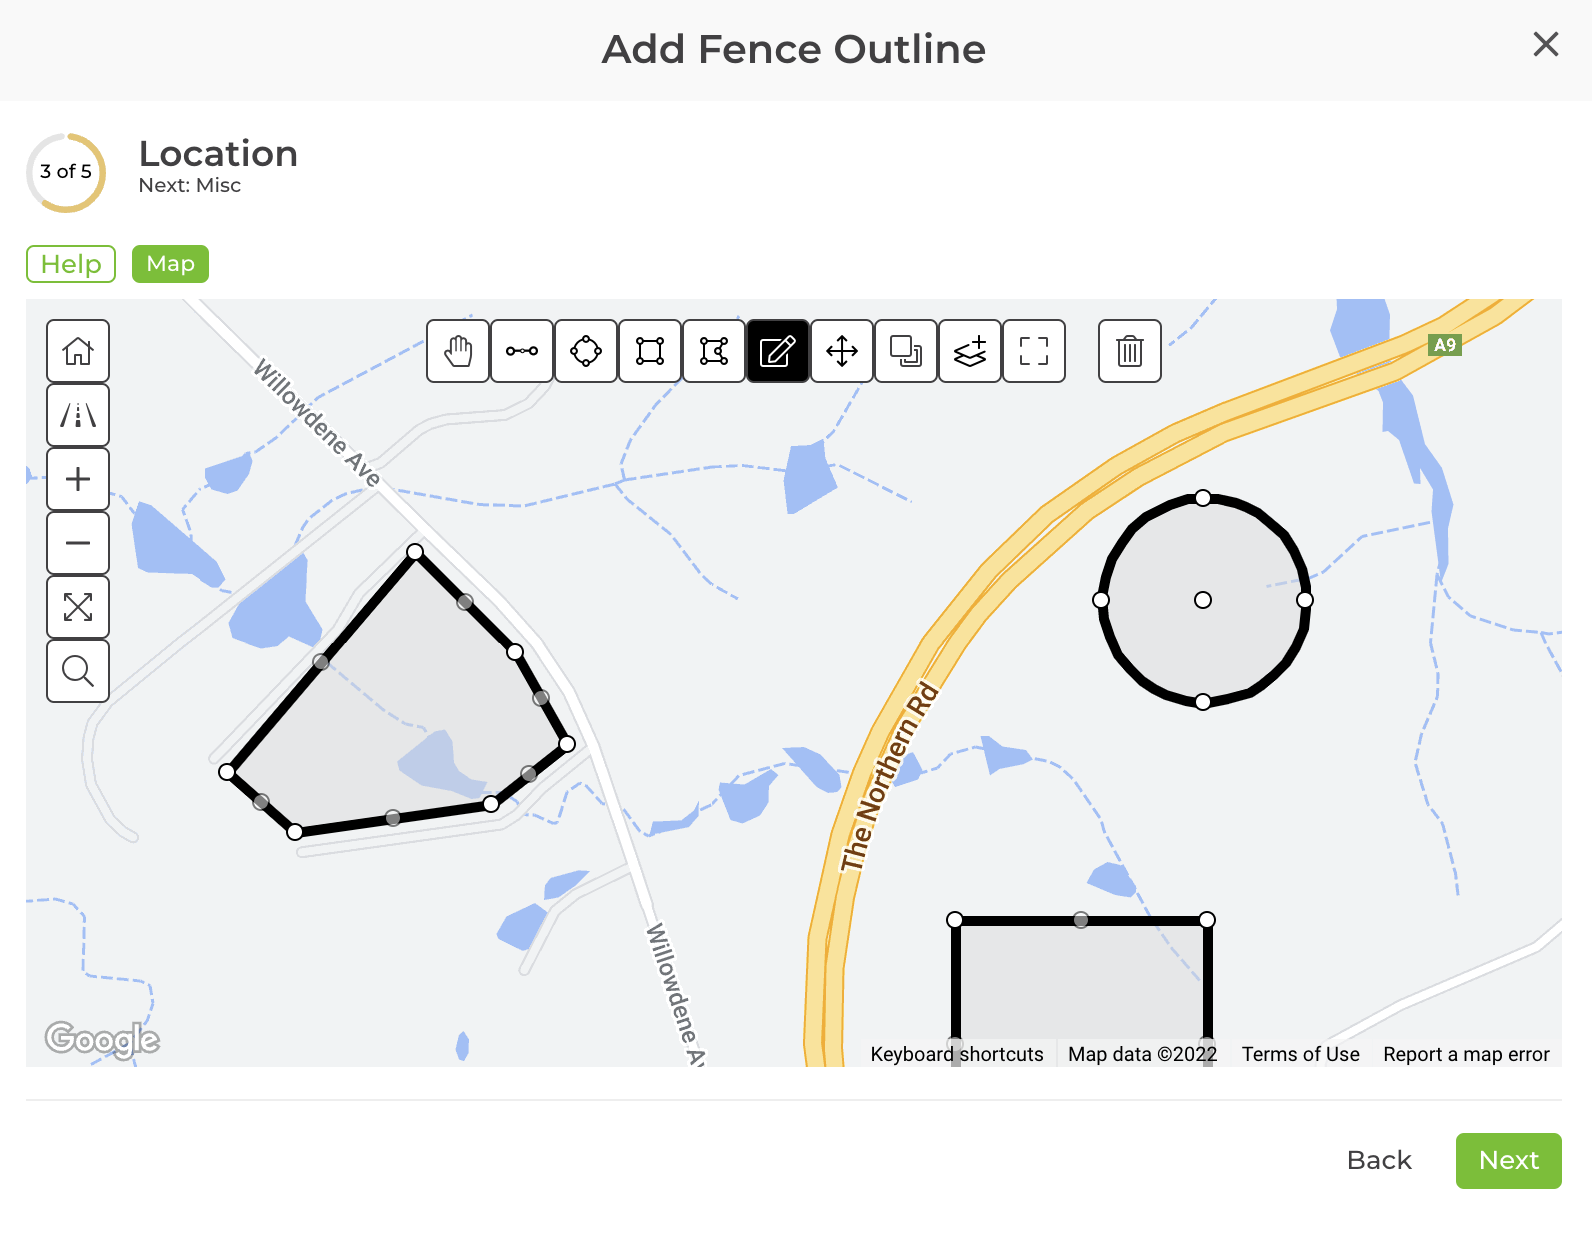Zoom in using the plus control
The width and height of the screenshot is (1592, 1236).
pyautogui.click(x=77, y=479)
